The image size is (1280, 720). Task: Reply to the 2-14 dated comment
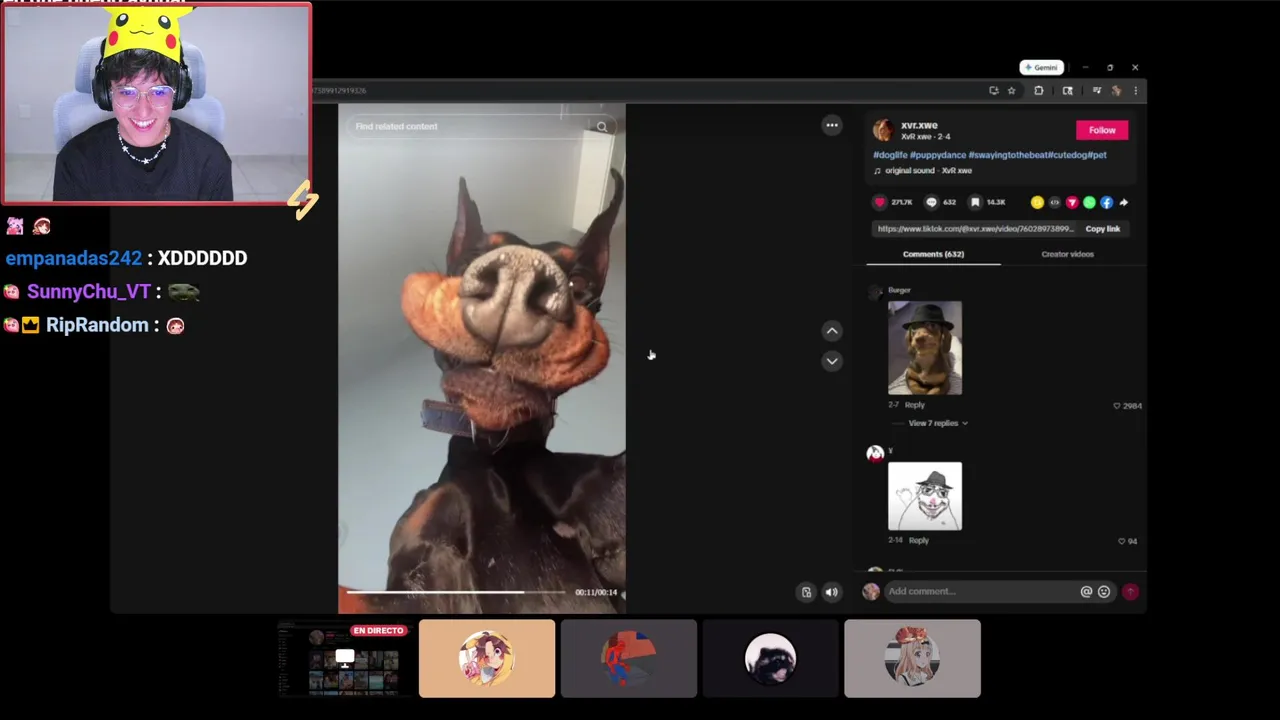919,540
